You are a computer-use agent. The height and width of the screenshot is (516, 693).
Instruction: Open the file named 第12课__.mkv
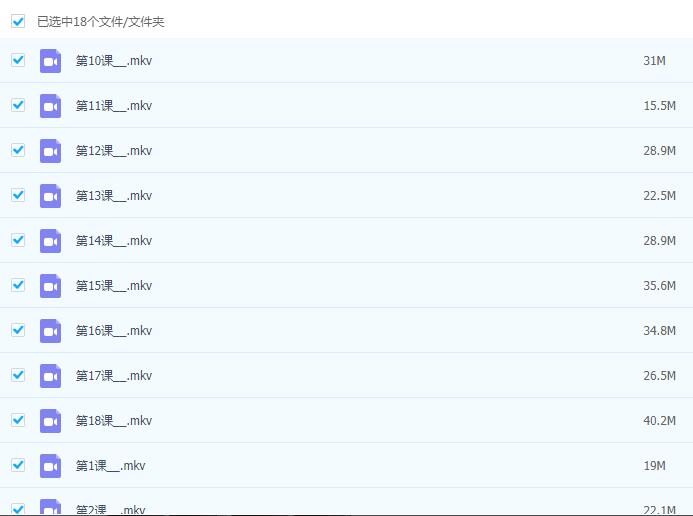pos(114,151)
